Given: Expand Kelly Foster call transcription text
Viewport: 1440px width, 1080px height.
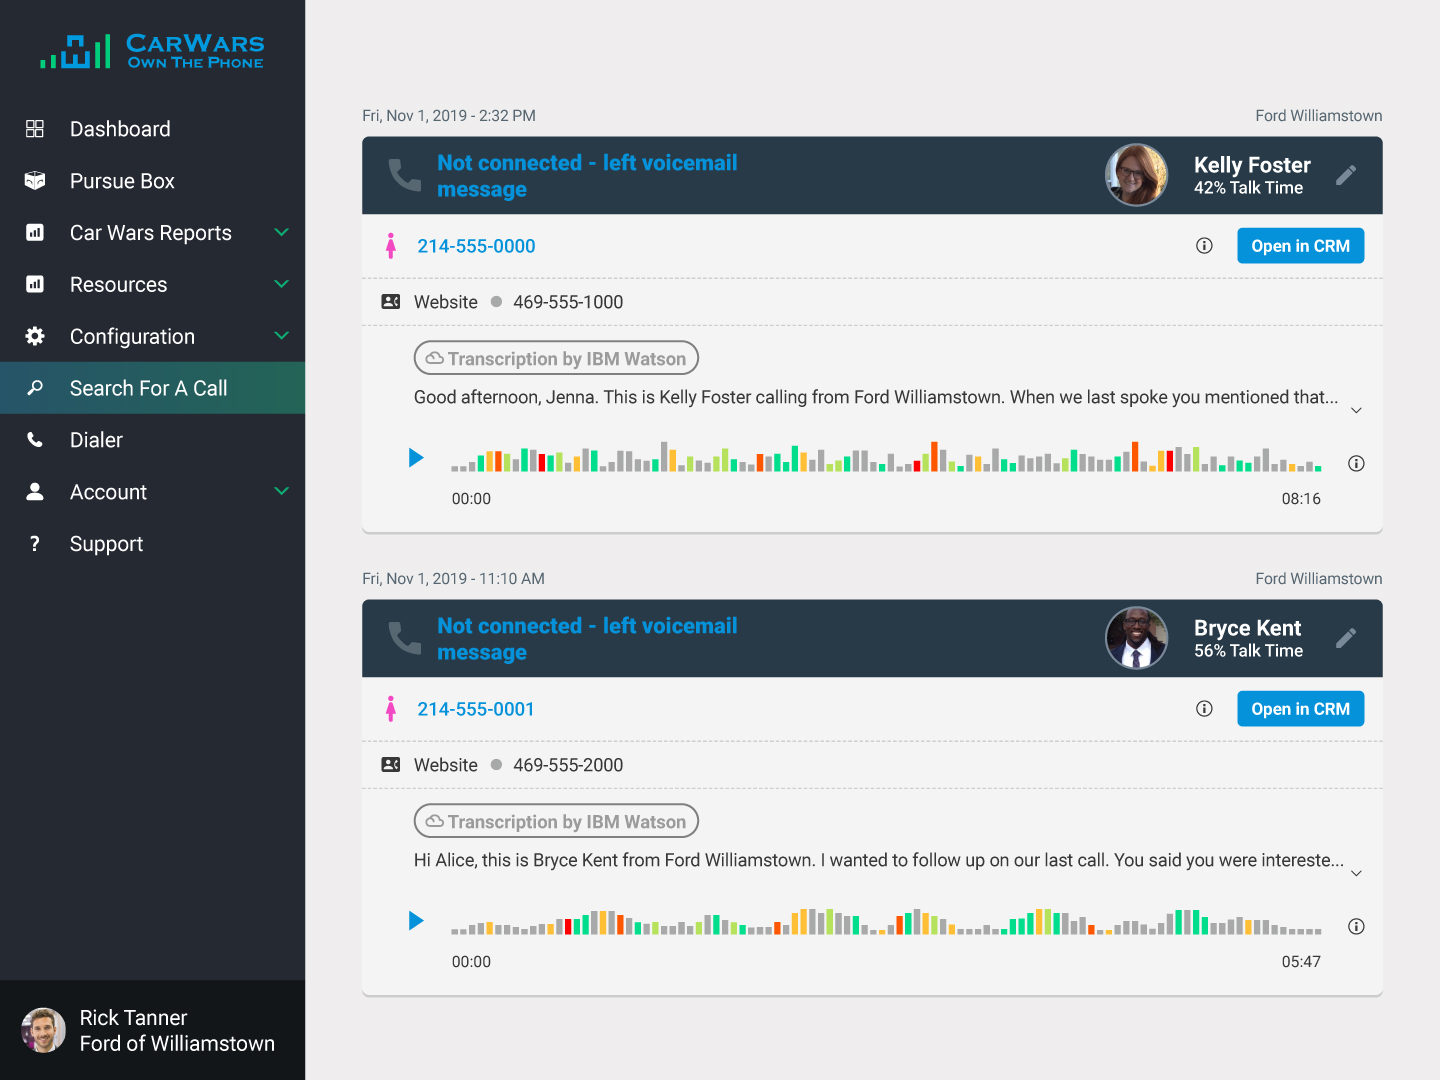Looking at the screenshot, I should (x=1356, y=411).
